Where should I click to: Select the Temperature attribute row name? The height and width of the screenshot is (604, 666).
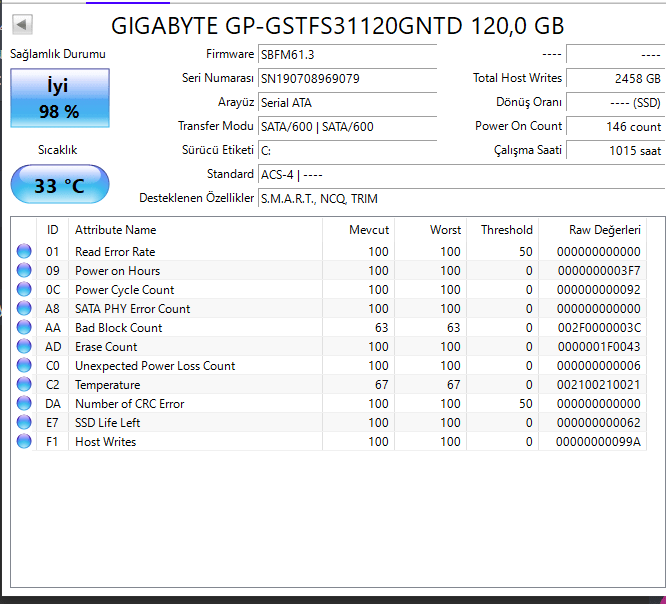click(107, 385)
